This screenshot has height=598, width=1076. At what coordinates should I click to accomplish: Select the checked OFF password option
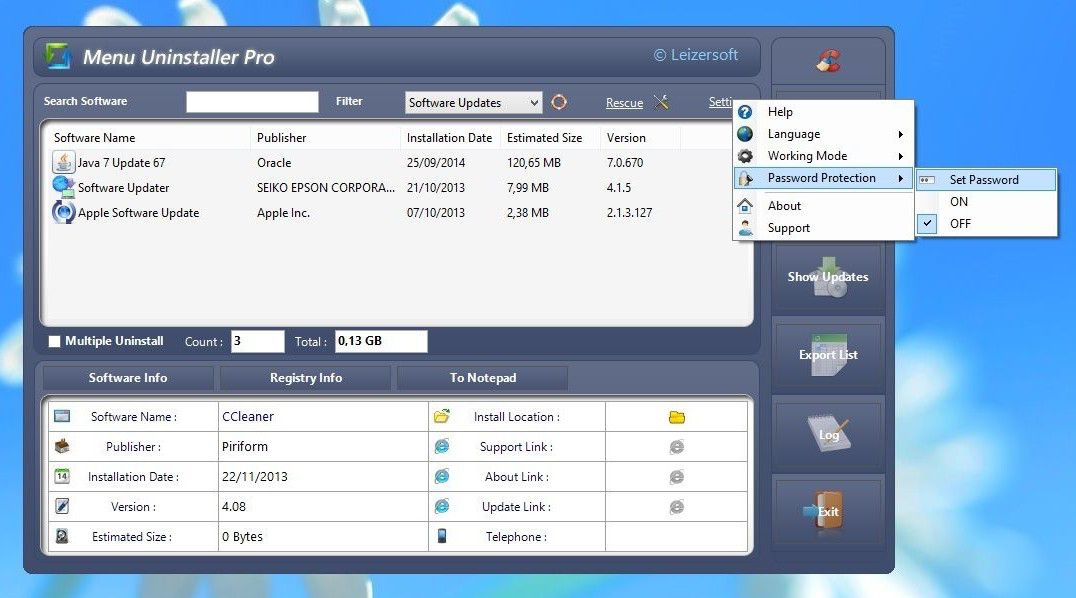click(x=987, y=224)
